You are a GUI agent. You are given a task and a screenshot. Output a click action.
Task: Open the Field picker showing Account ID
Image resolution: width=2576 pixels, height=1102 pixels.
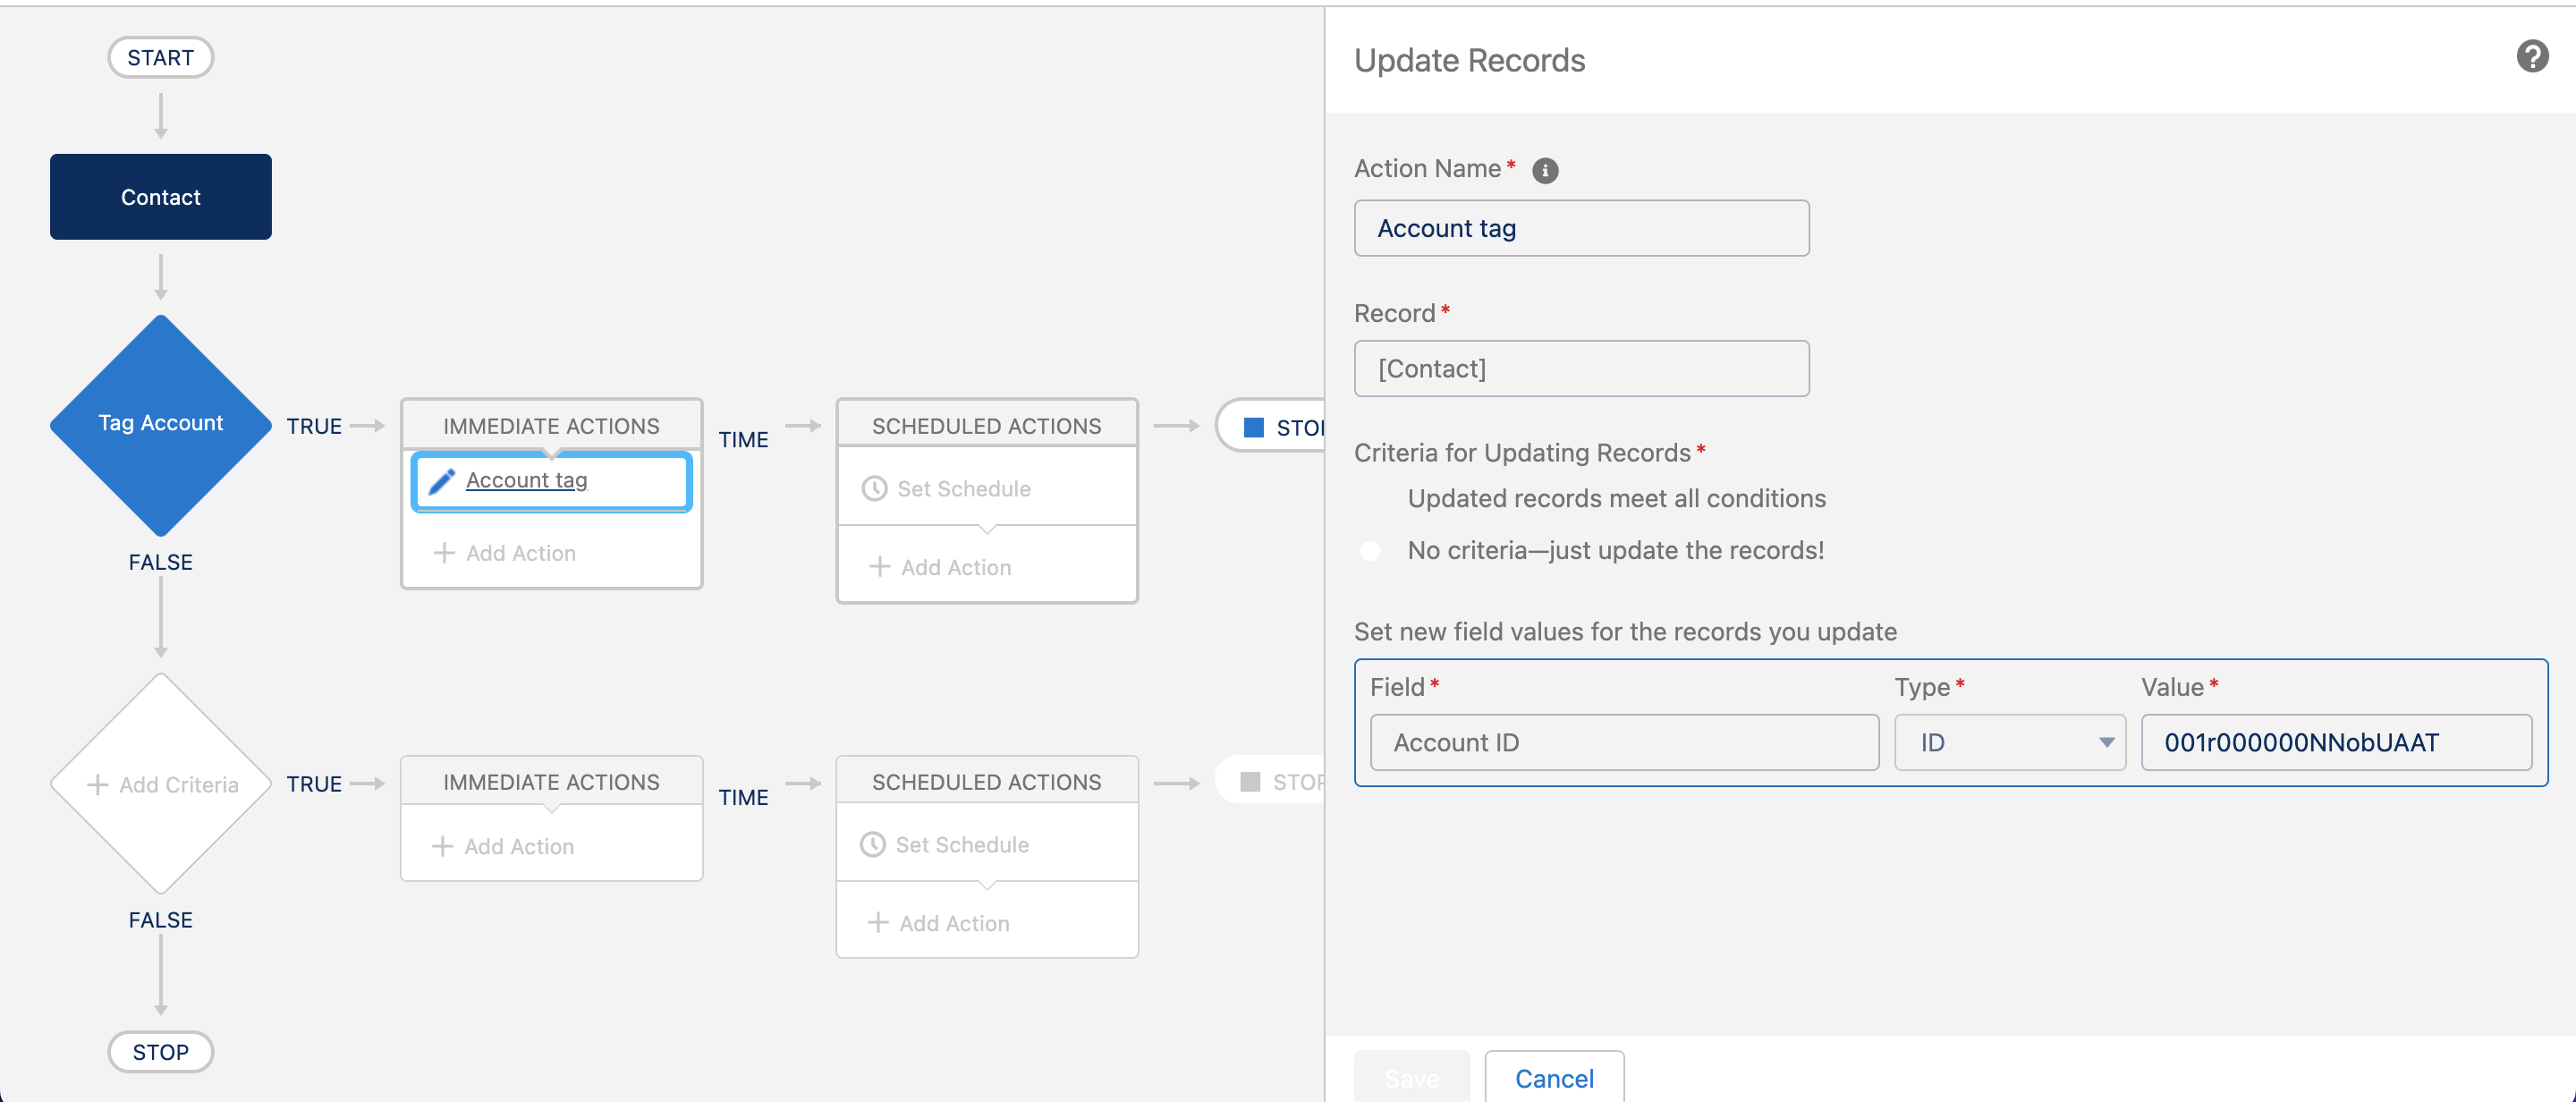1623,742
